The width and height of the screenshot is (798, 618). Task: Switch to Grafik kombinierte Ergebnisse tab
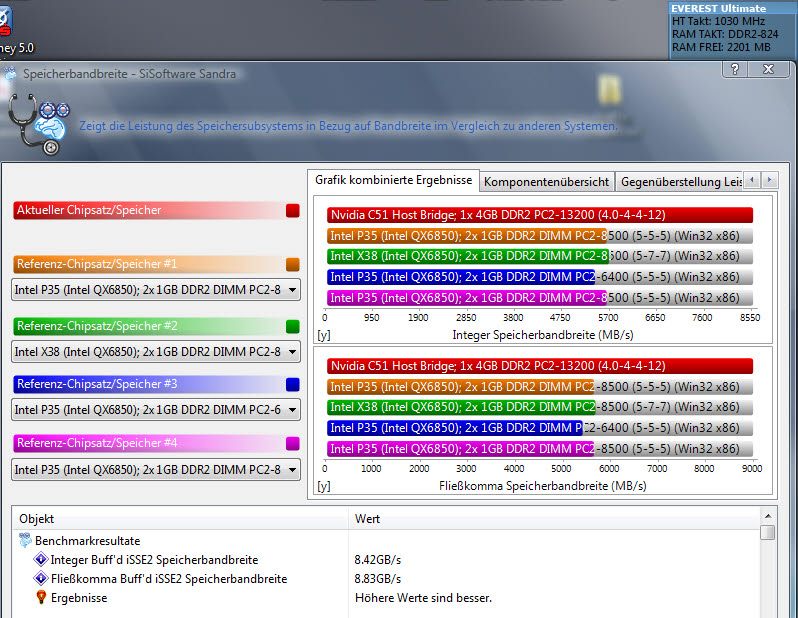coord(393,180)
